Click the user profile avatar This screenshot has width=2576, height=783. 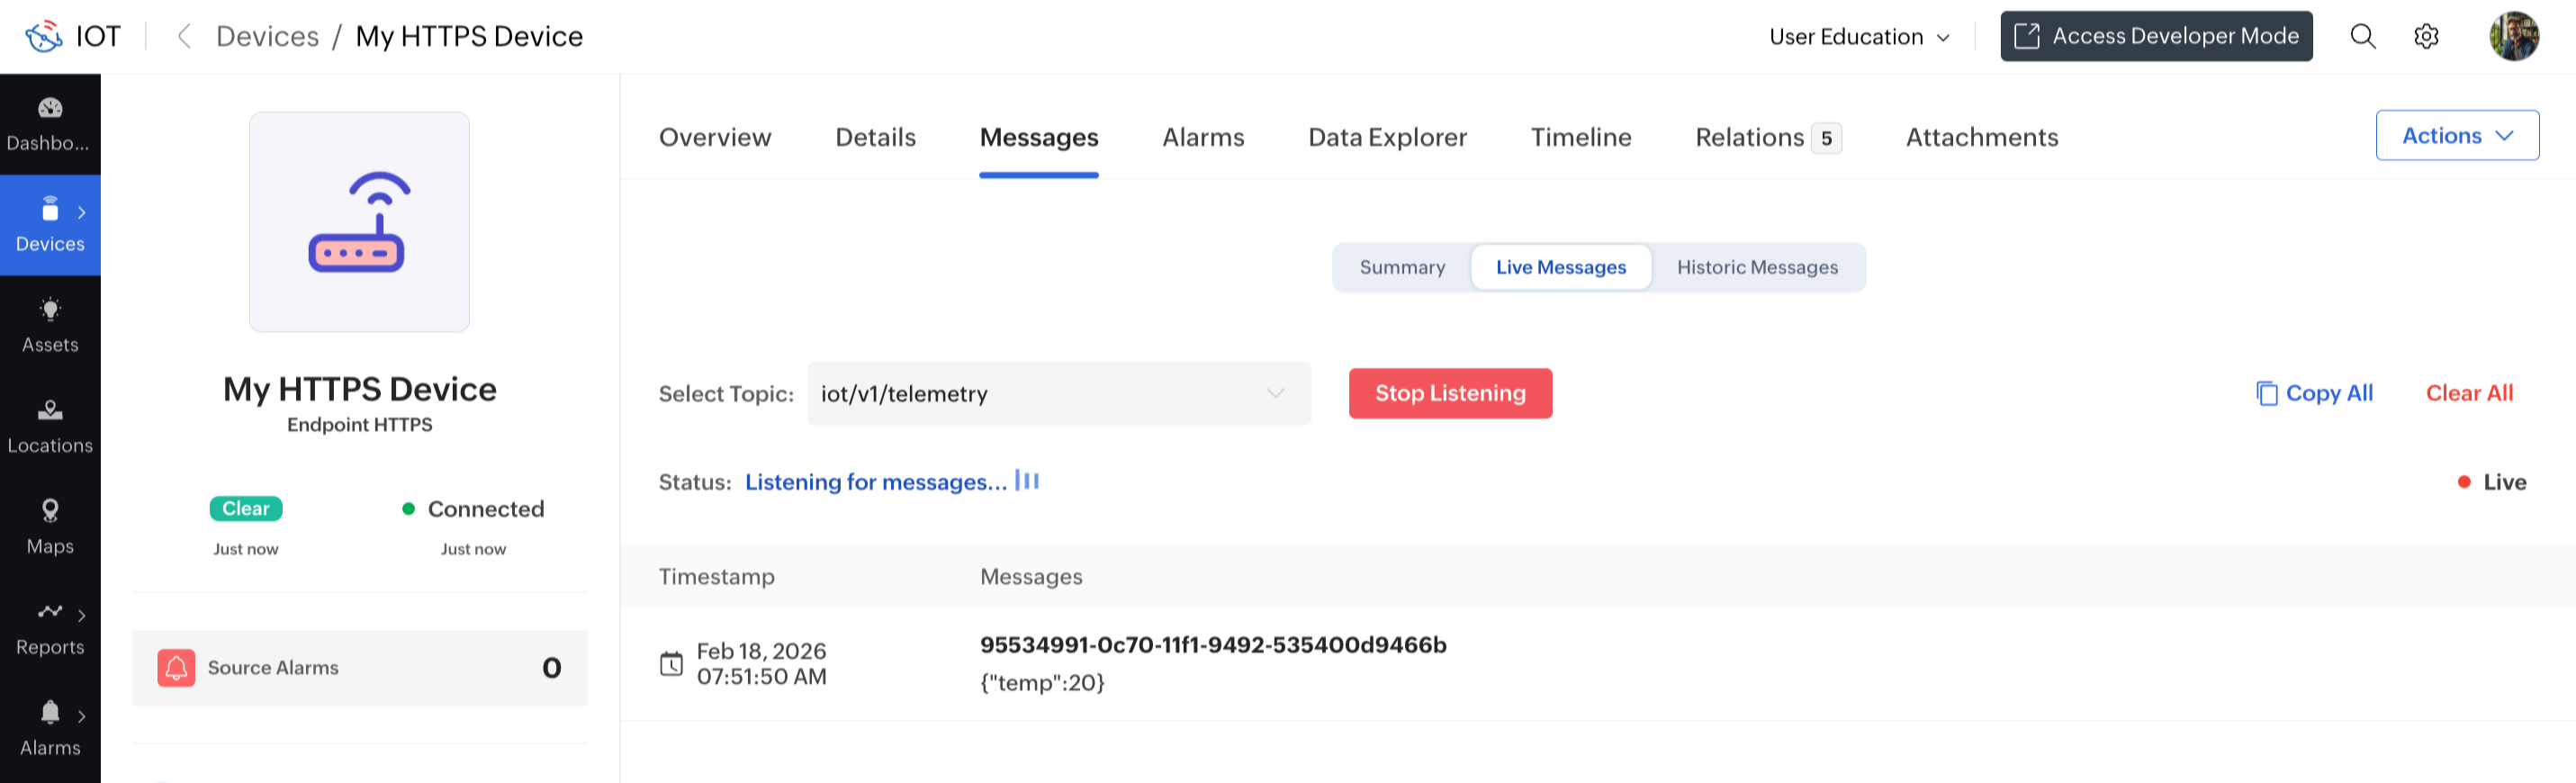[x=2513, y=37]
